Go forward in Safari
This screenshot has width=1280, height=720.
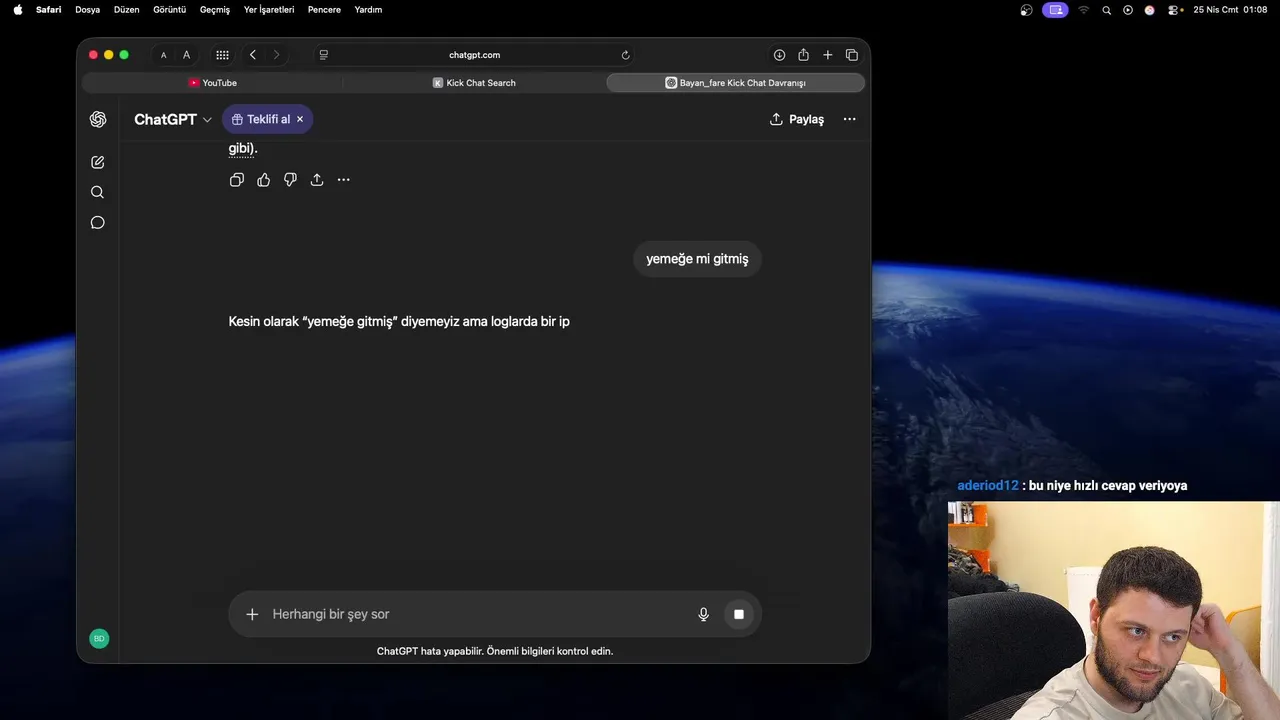click(x=276, y=55)
